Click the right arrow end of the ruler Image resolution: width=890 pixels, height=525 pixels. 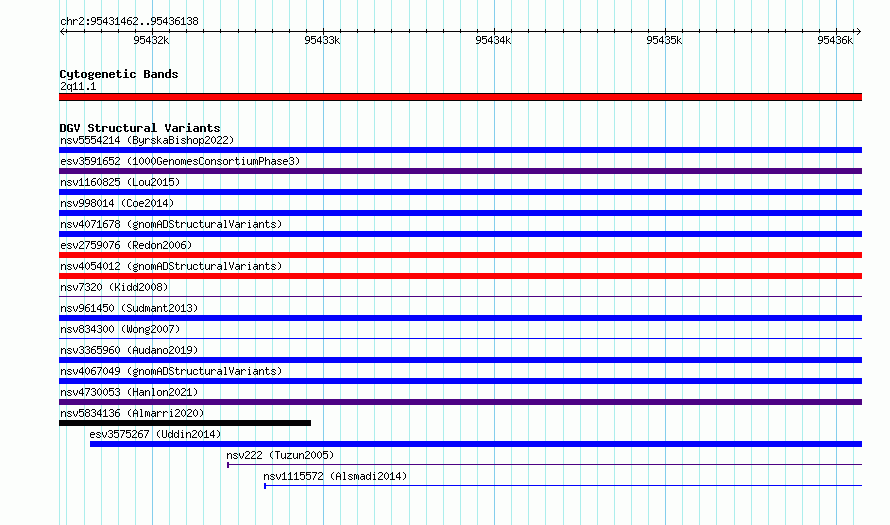[858, 32]
